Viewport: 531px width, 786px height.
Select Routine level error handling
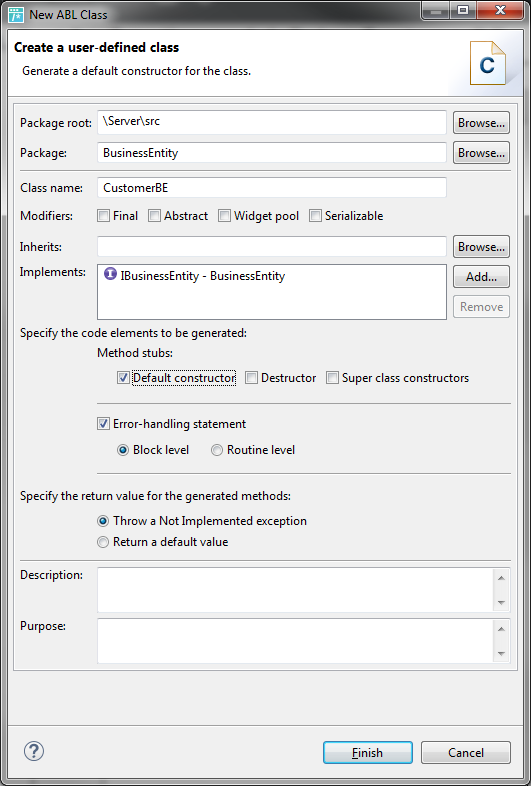tap(217, 450)
